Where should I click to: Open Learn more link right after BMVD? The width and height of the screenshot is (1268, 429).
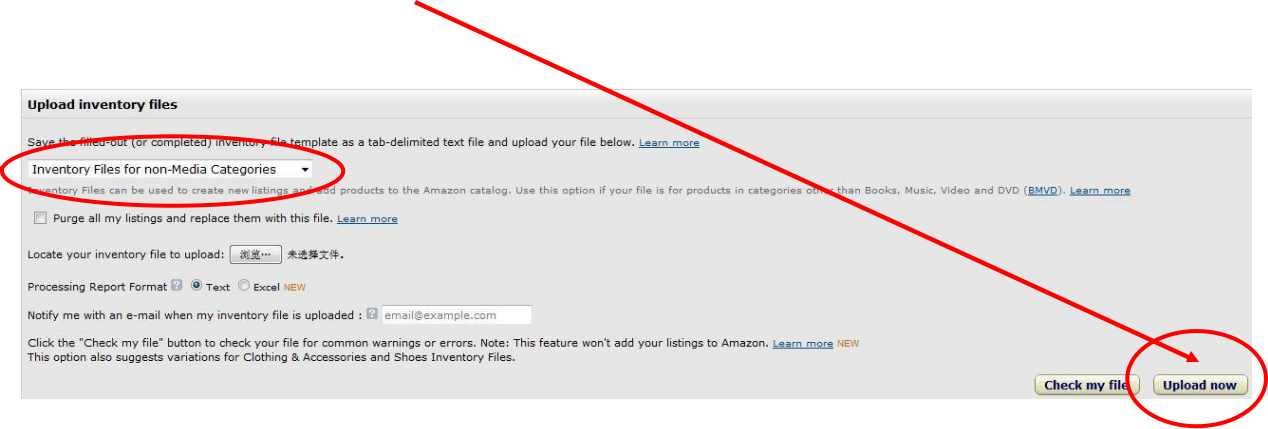(1100, 191)
